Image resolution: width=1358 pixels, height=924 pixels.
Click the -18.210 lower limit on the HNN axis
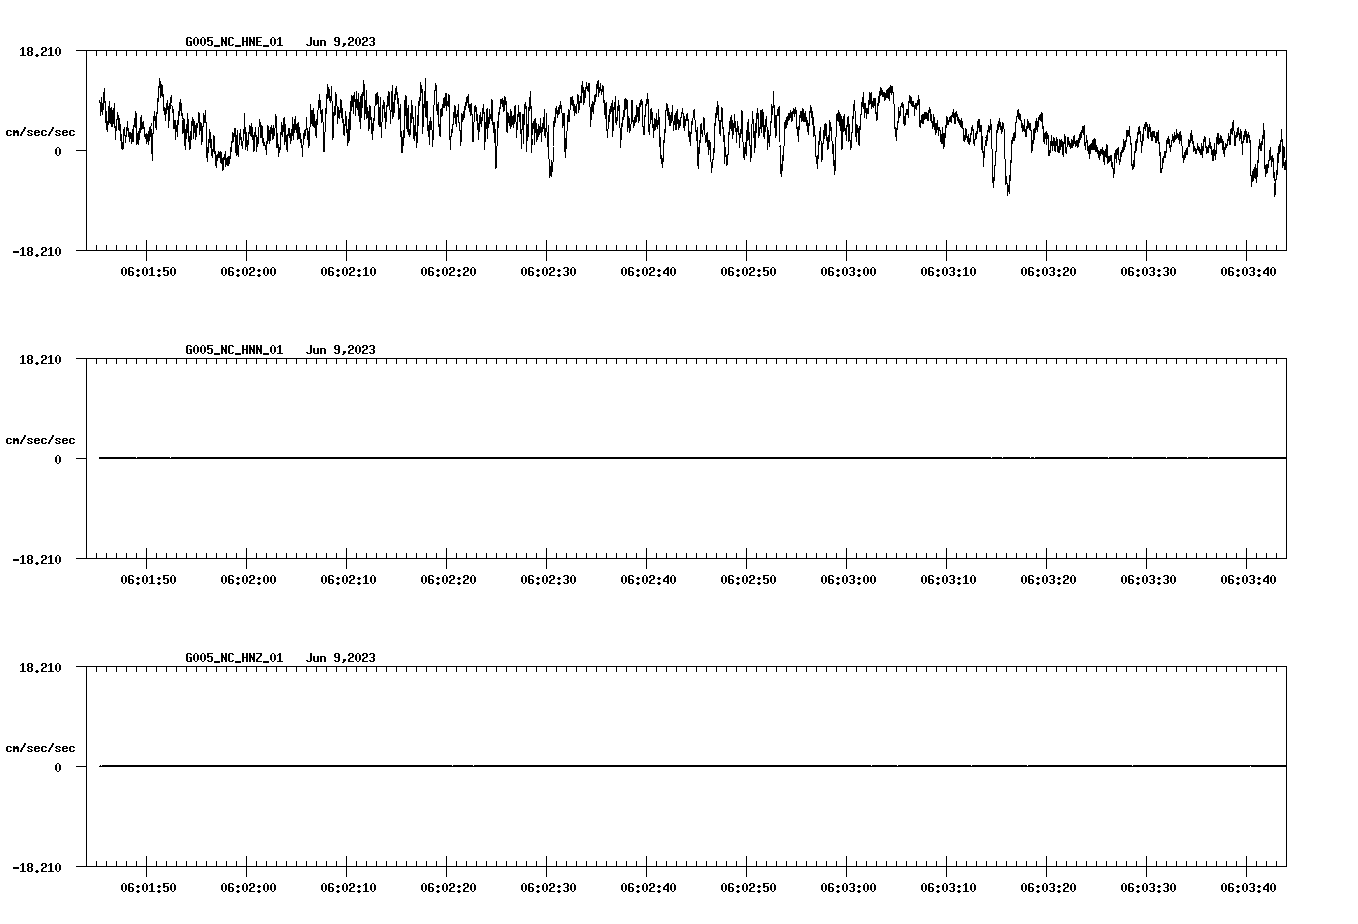click(37, 560)
